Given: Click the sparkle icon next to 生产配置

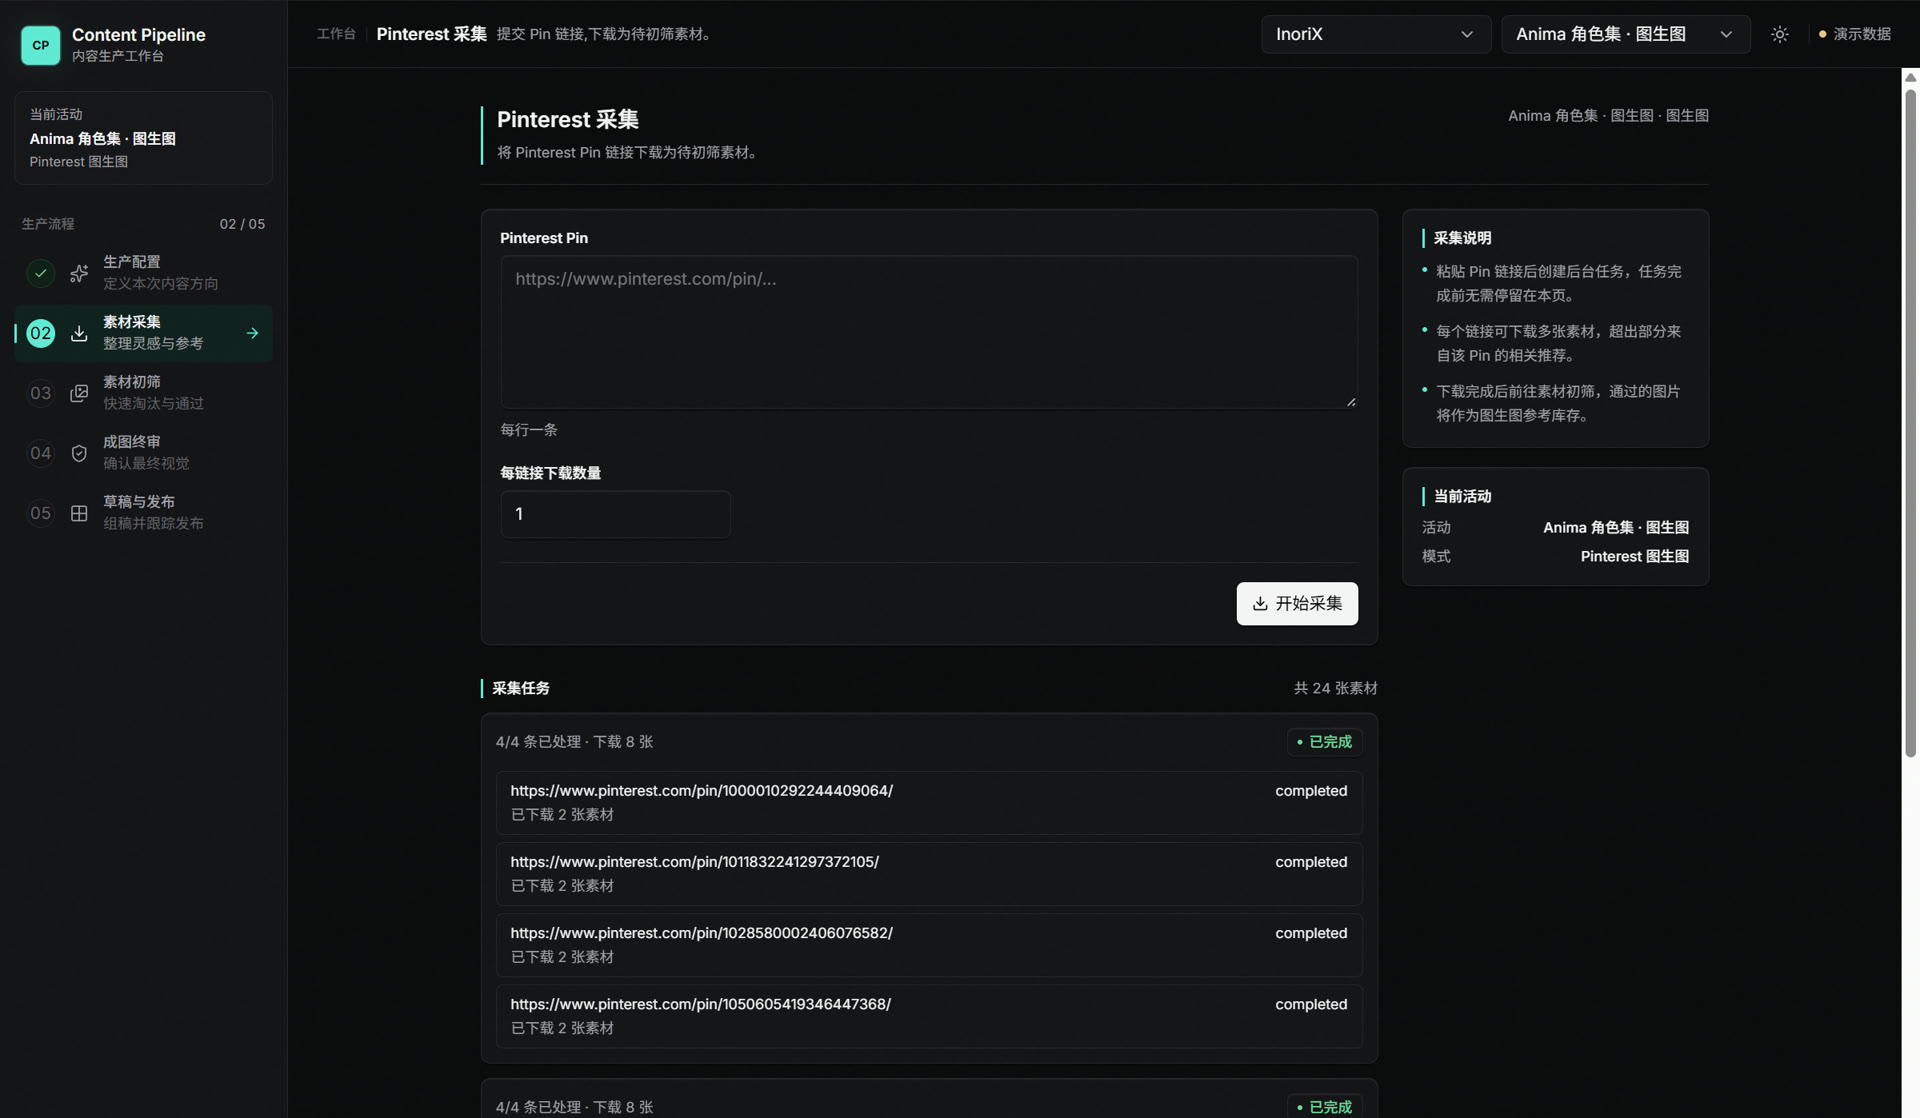Looking at the screenshot, I should click(x=79, y=273).
